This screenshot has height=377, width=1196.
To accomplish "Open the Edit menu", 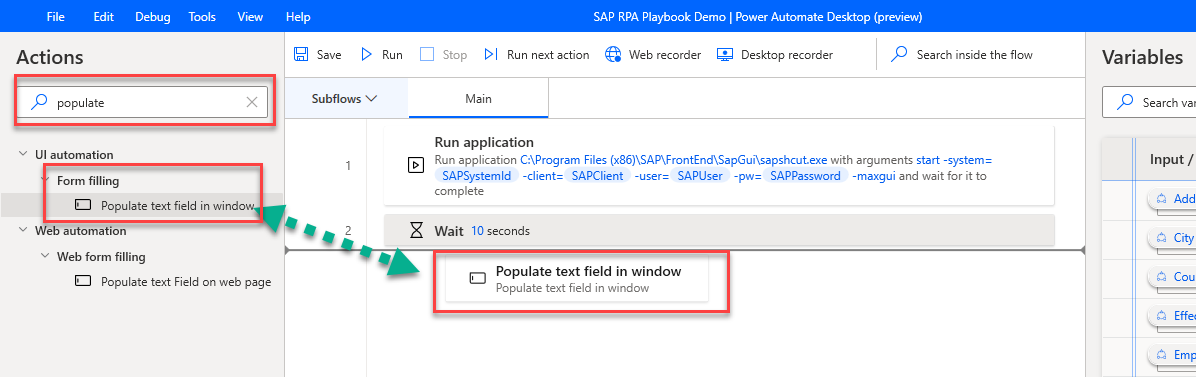I will 103,16.
